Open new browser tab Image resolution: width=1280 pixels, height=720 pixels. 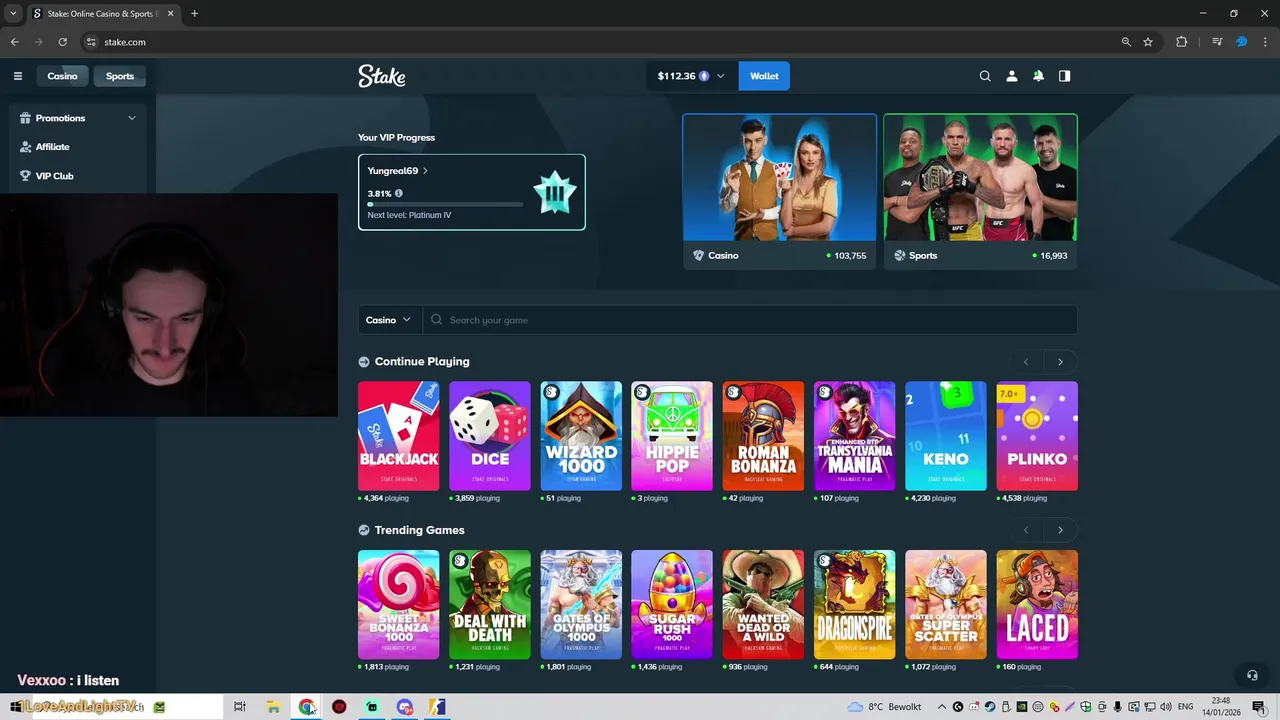(194, 14)
